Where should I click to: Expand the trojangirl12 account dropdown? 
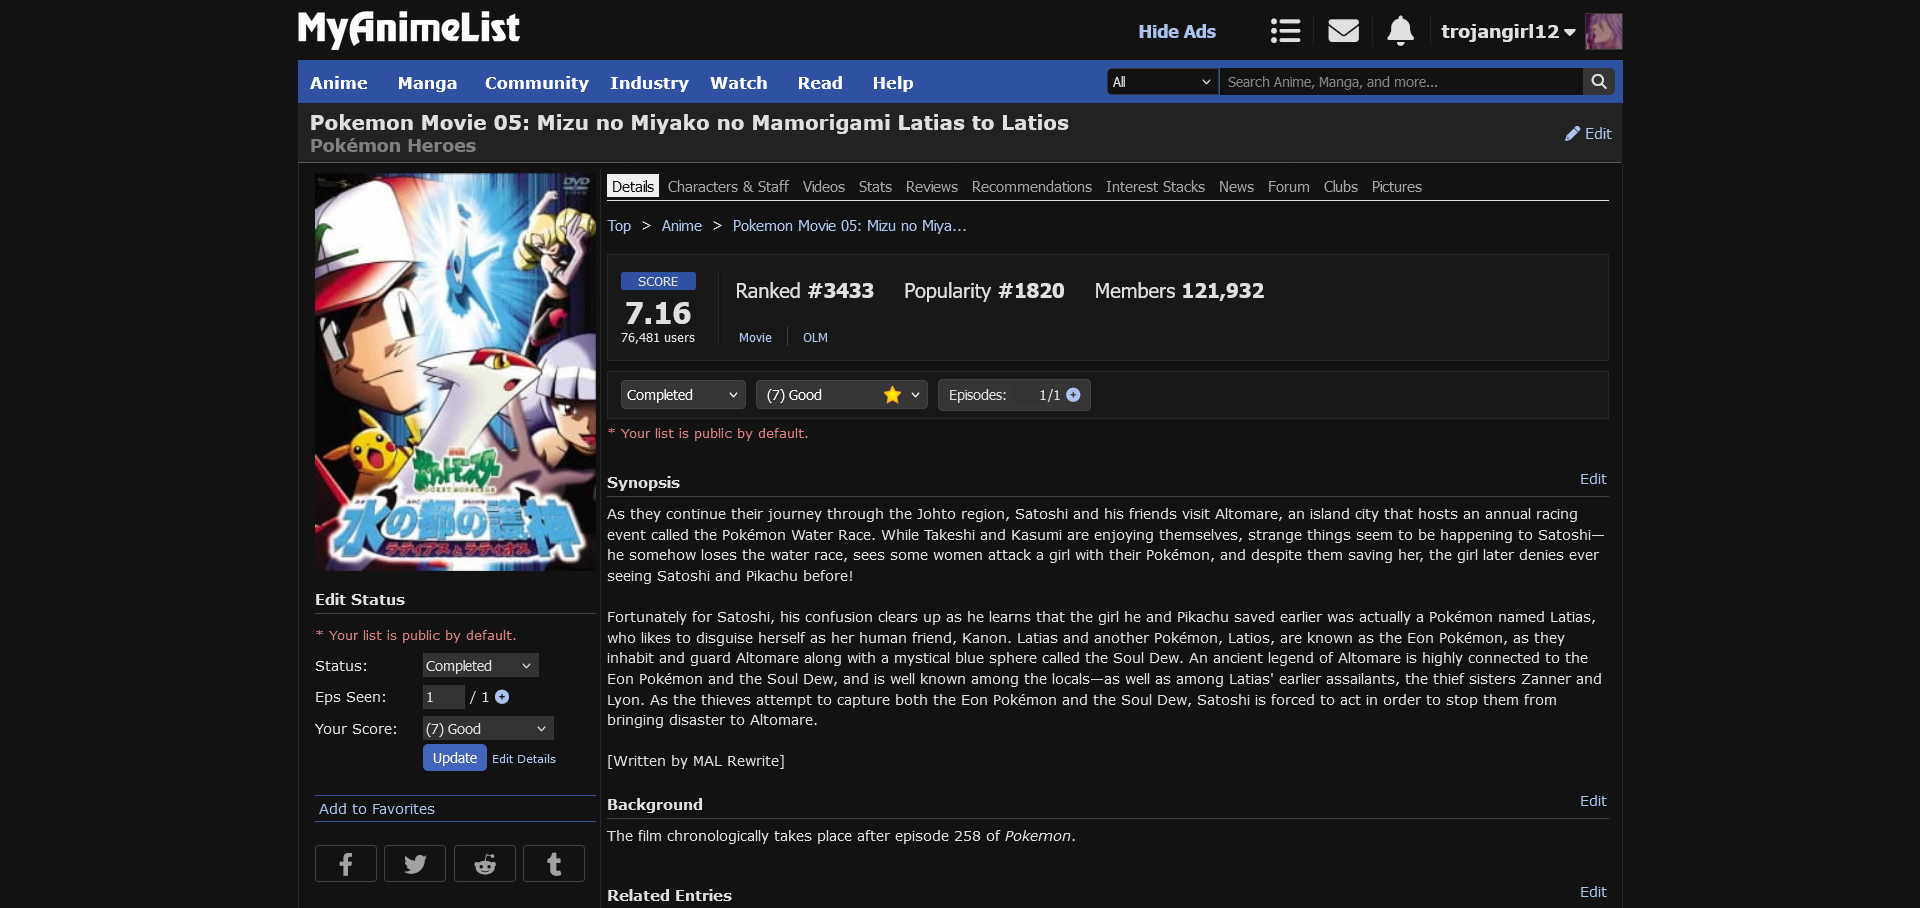[1508, 31]
